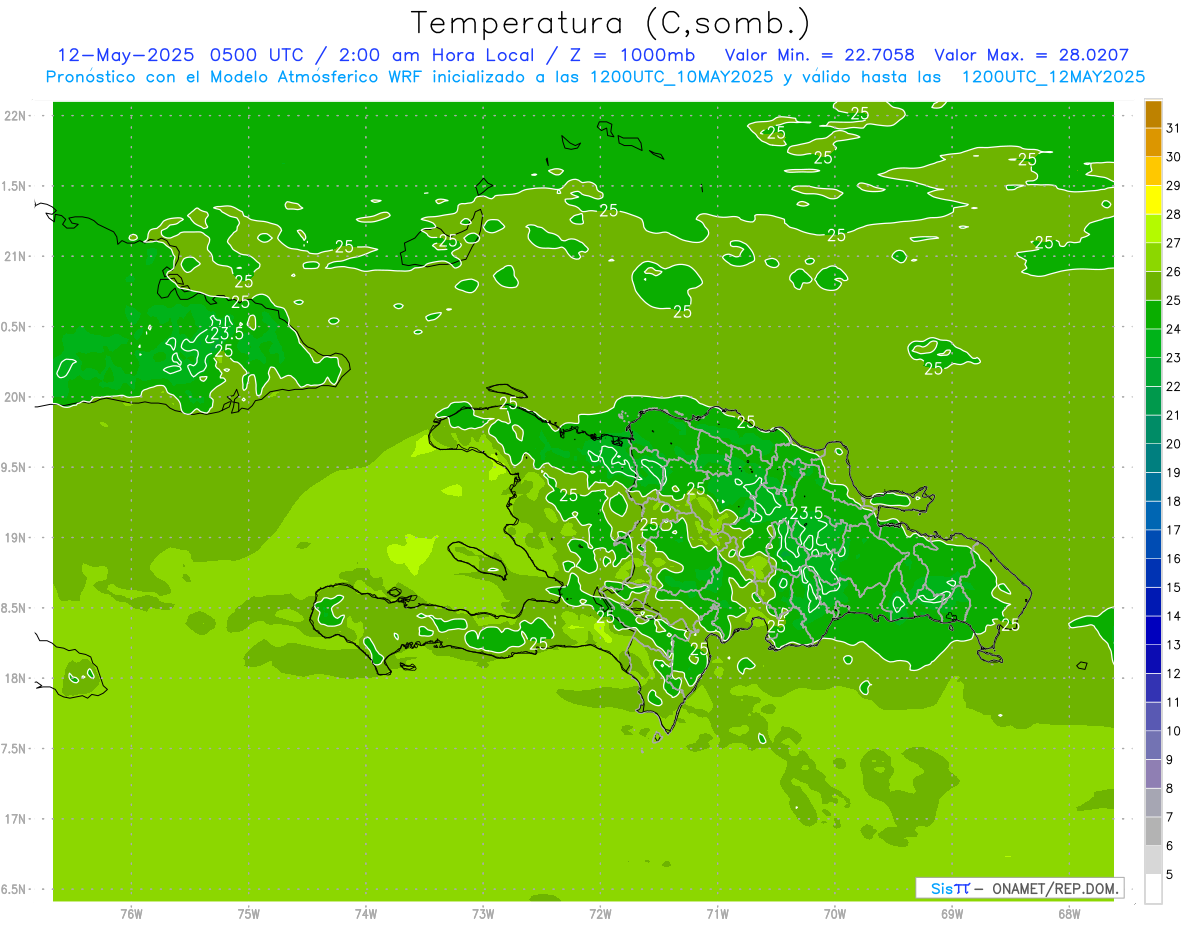Click the orange colorbar swatch between 29 and 30
This screenshot has height=927, width=1200.
tap(1153, 172)
